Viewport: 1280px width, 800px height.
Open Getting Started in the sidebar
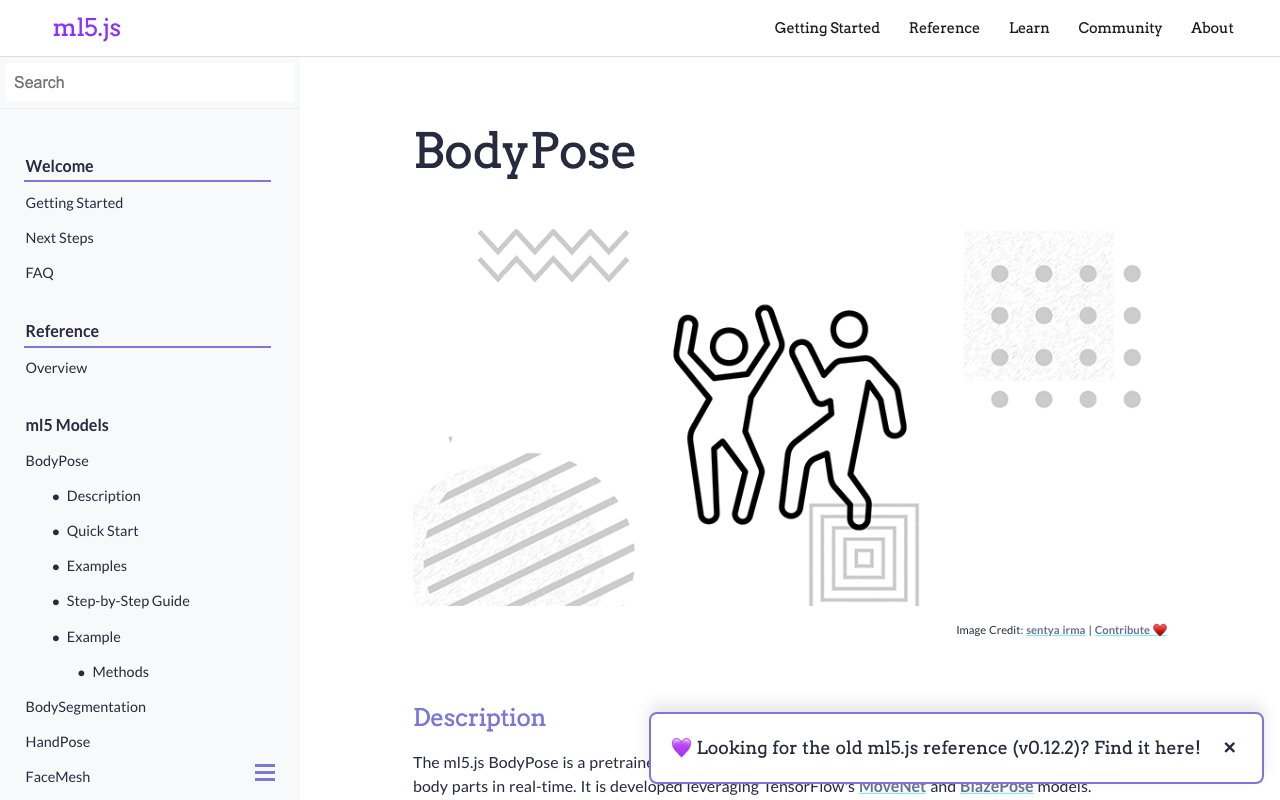[x=74, y=203]
